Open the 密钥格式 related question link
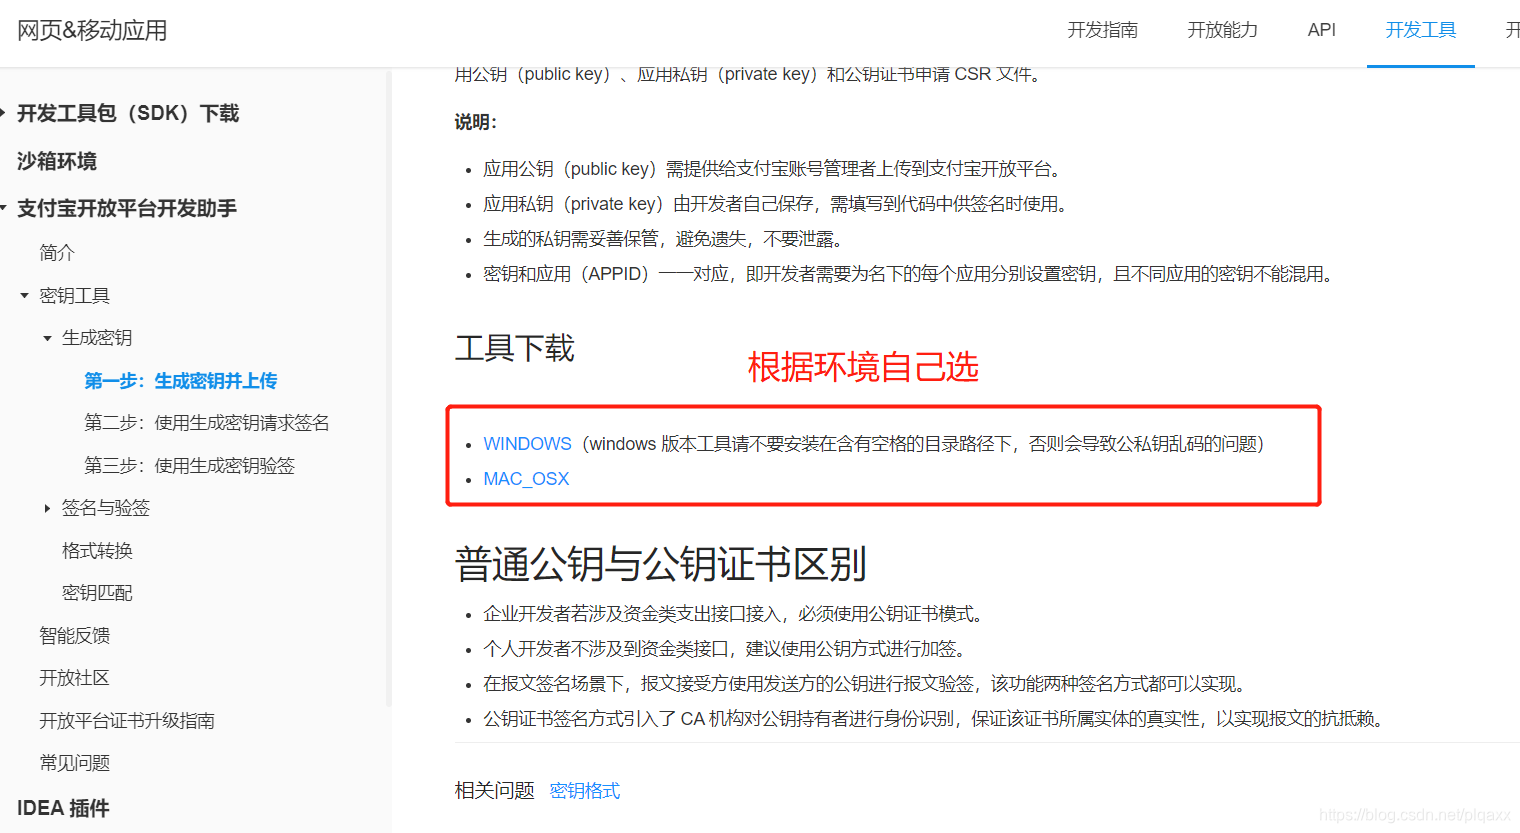The width and height of the screenshot is (1520, 833). tap(585, 791)
